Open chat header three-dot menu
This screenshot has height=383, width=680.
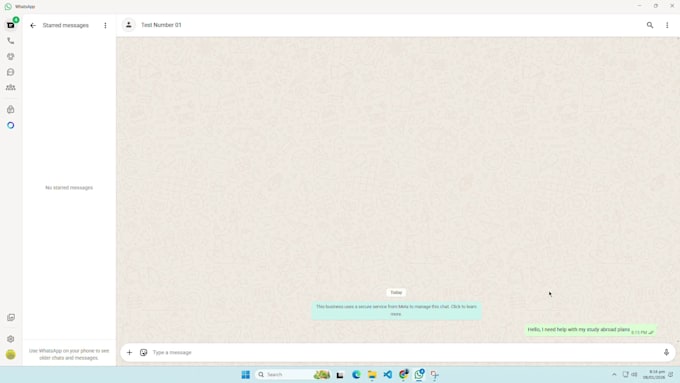pyautogui.click(x=667, y=25)
